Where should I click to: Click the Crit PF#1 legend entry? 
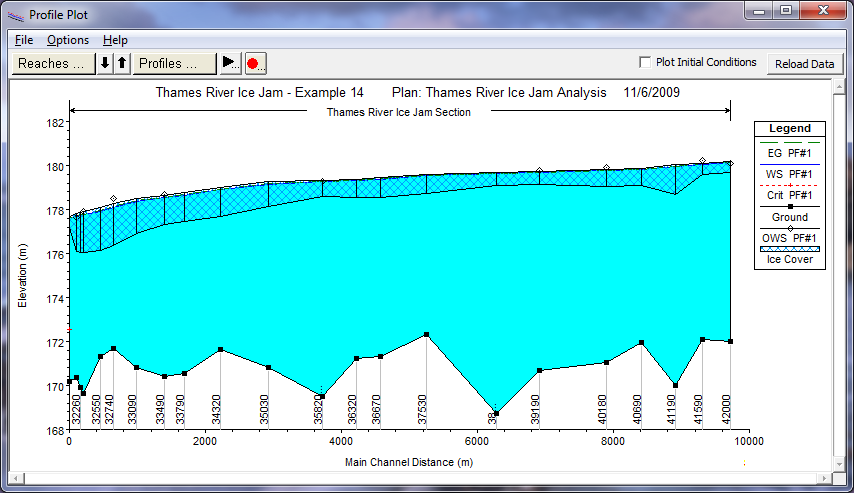pos(790,195)
